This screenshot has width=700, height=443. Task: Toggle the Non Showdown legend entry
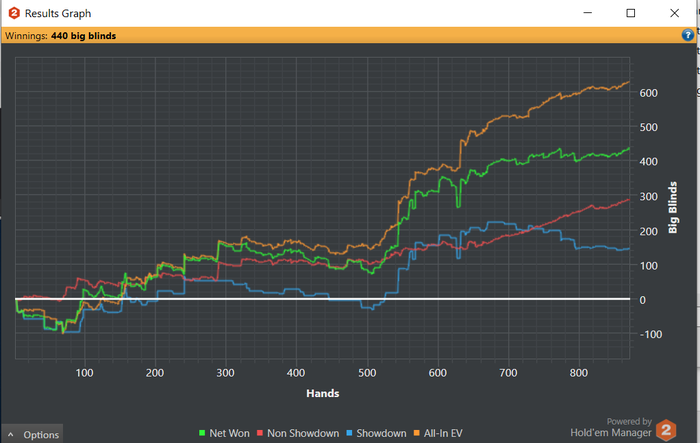coord(298,433)
